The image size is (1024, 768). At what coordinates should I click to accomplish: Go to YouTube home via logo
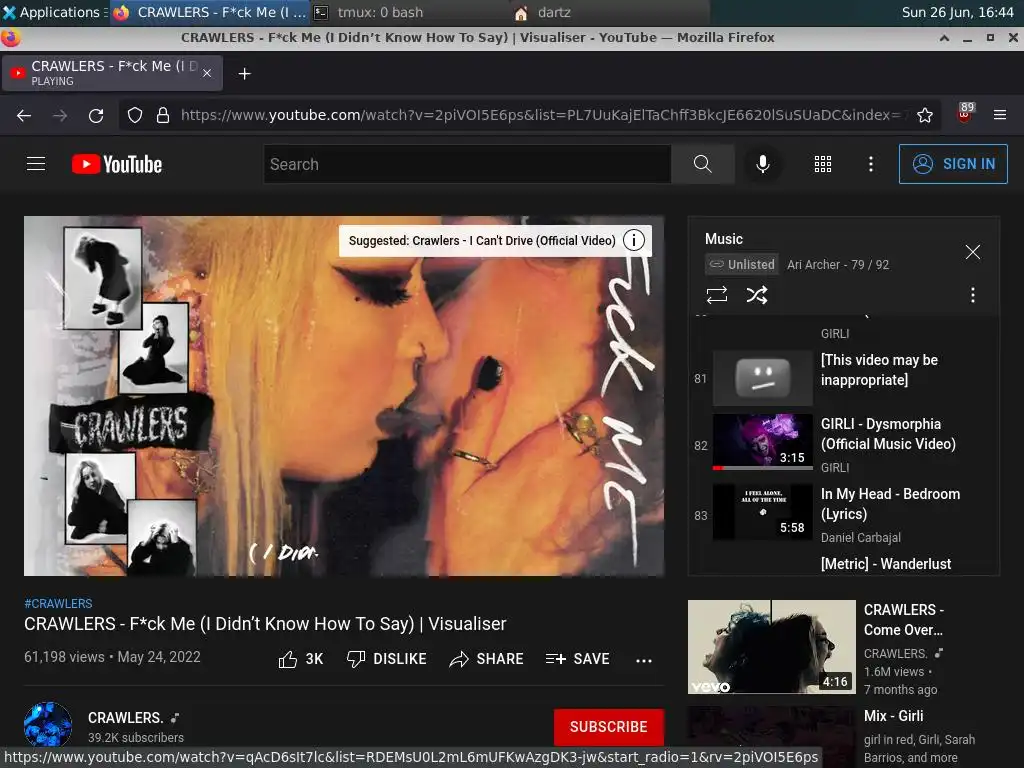click(x=117, y=164)
